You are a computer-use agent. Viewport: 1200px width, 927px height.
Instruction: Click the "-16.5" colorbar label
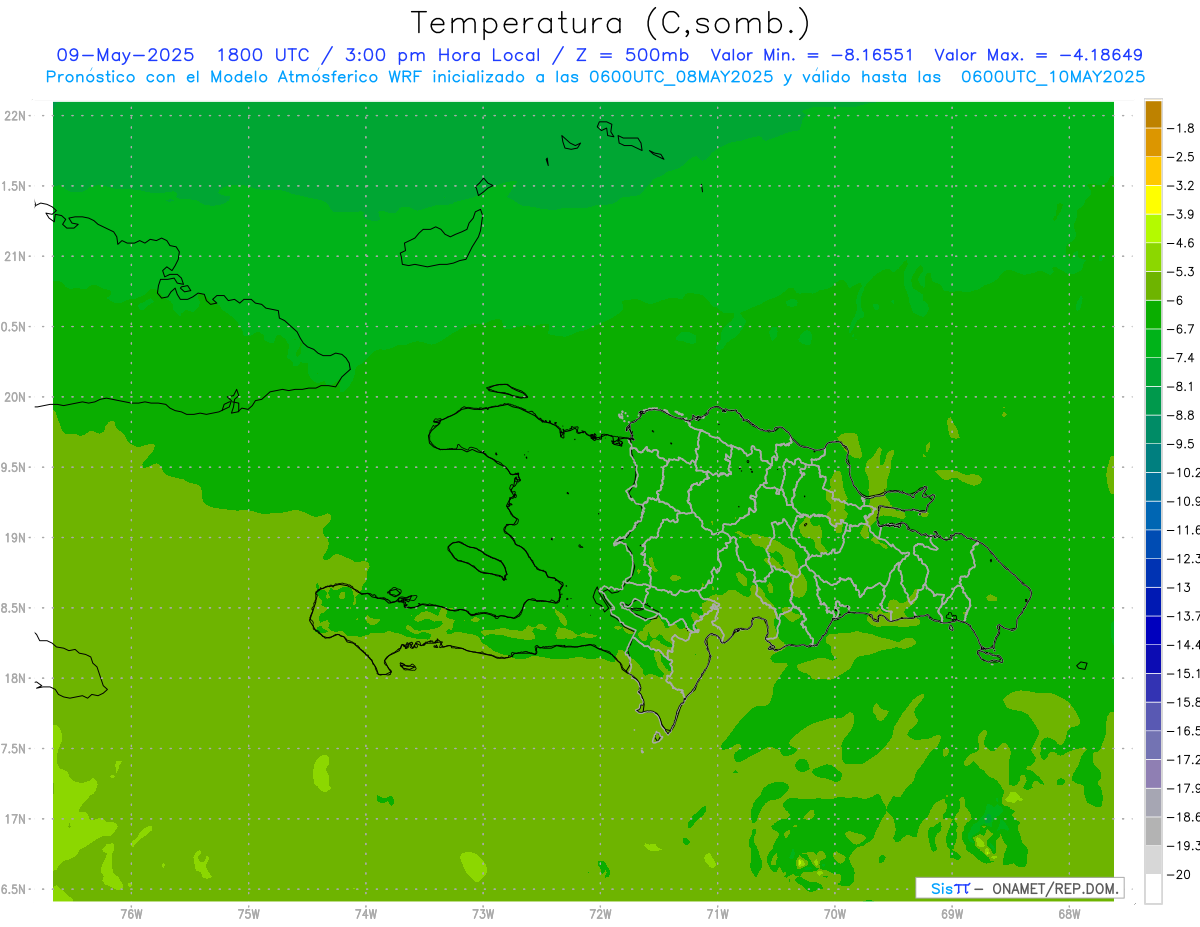1183,731
